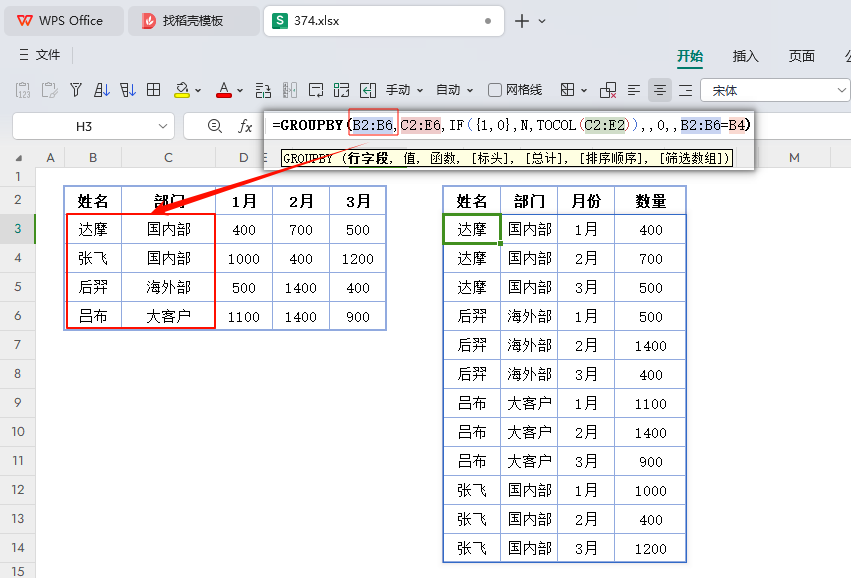Click the fx insert function icon
The image size is (851, 578).
(x=245, y=126)
